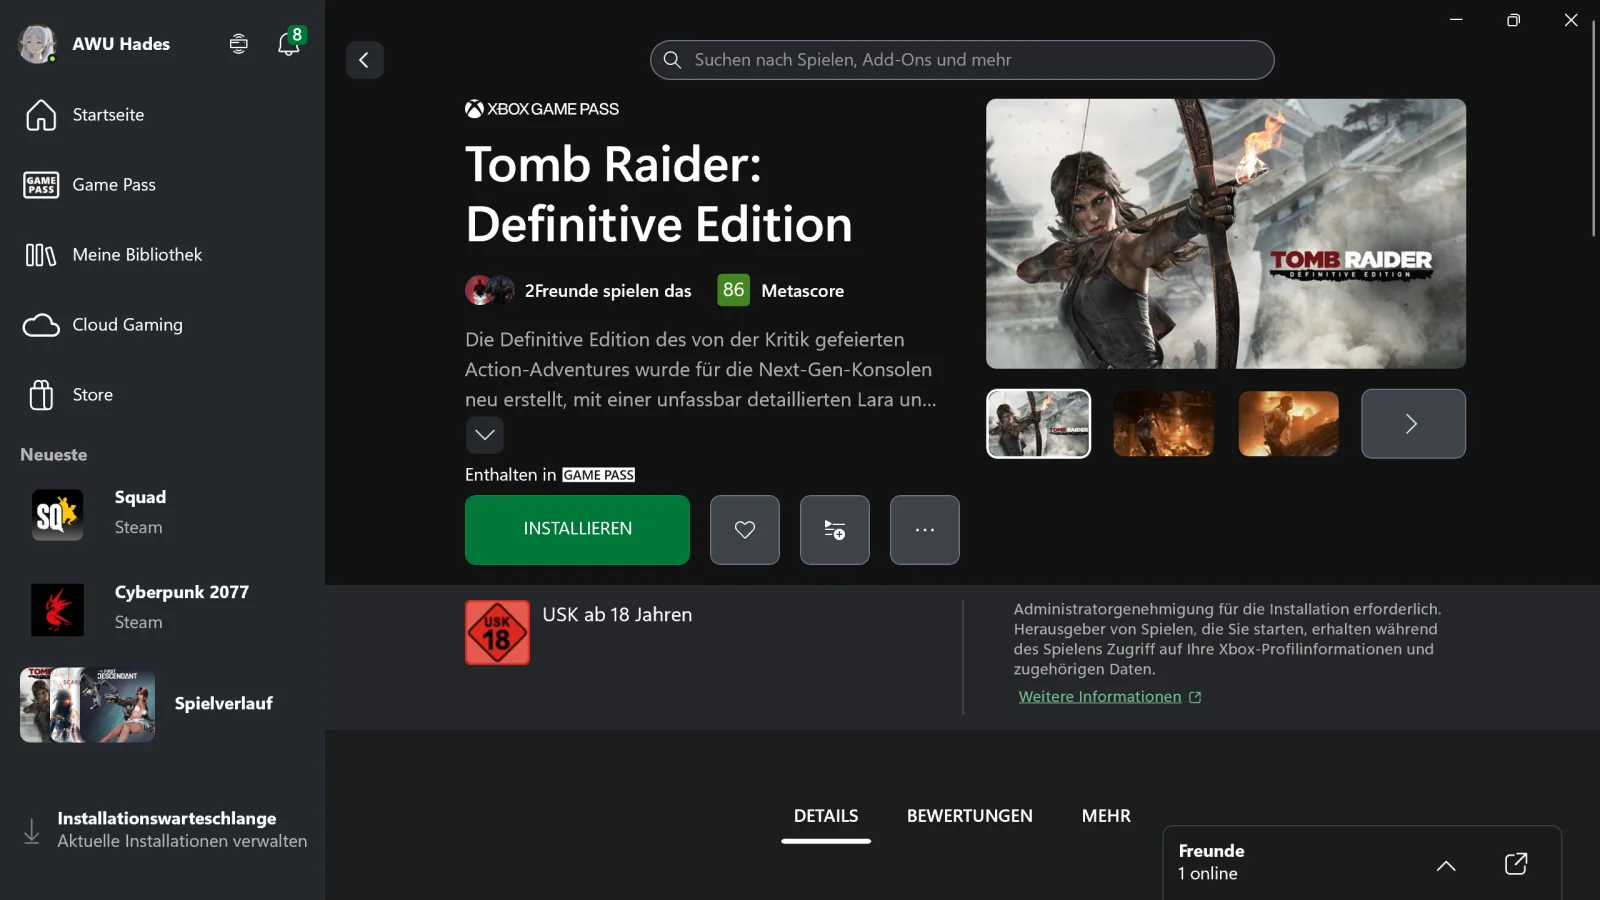The image size is (1600, 900).
Task: Click the Game Pass badge beside Enthalten in
Action: point(599,475)
